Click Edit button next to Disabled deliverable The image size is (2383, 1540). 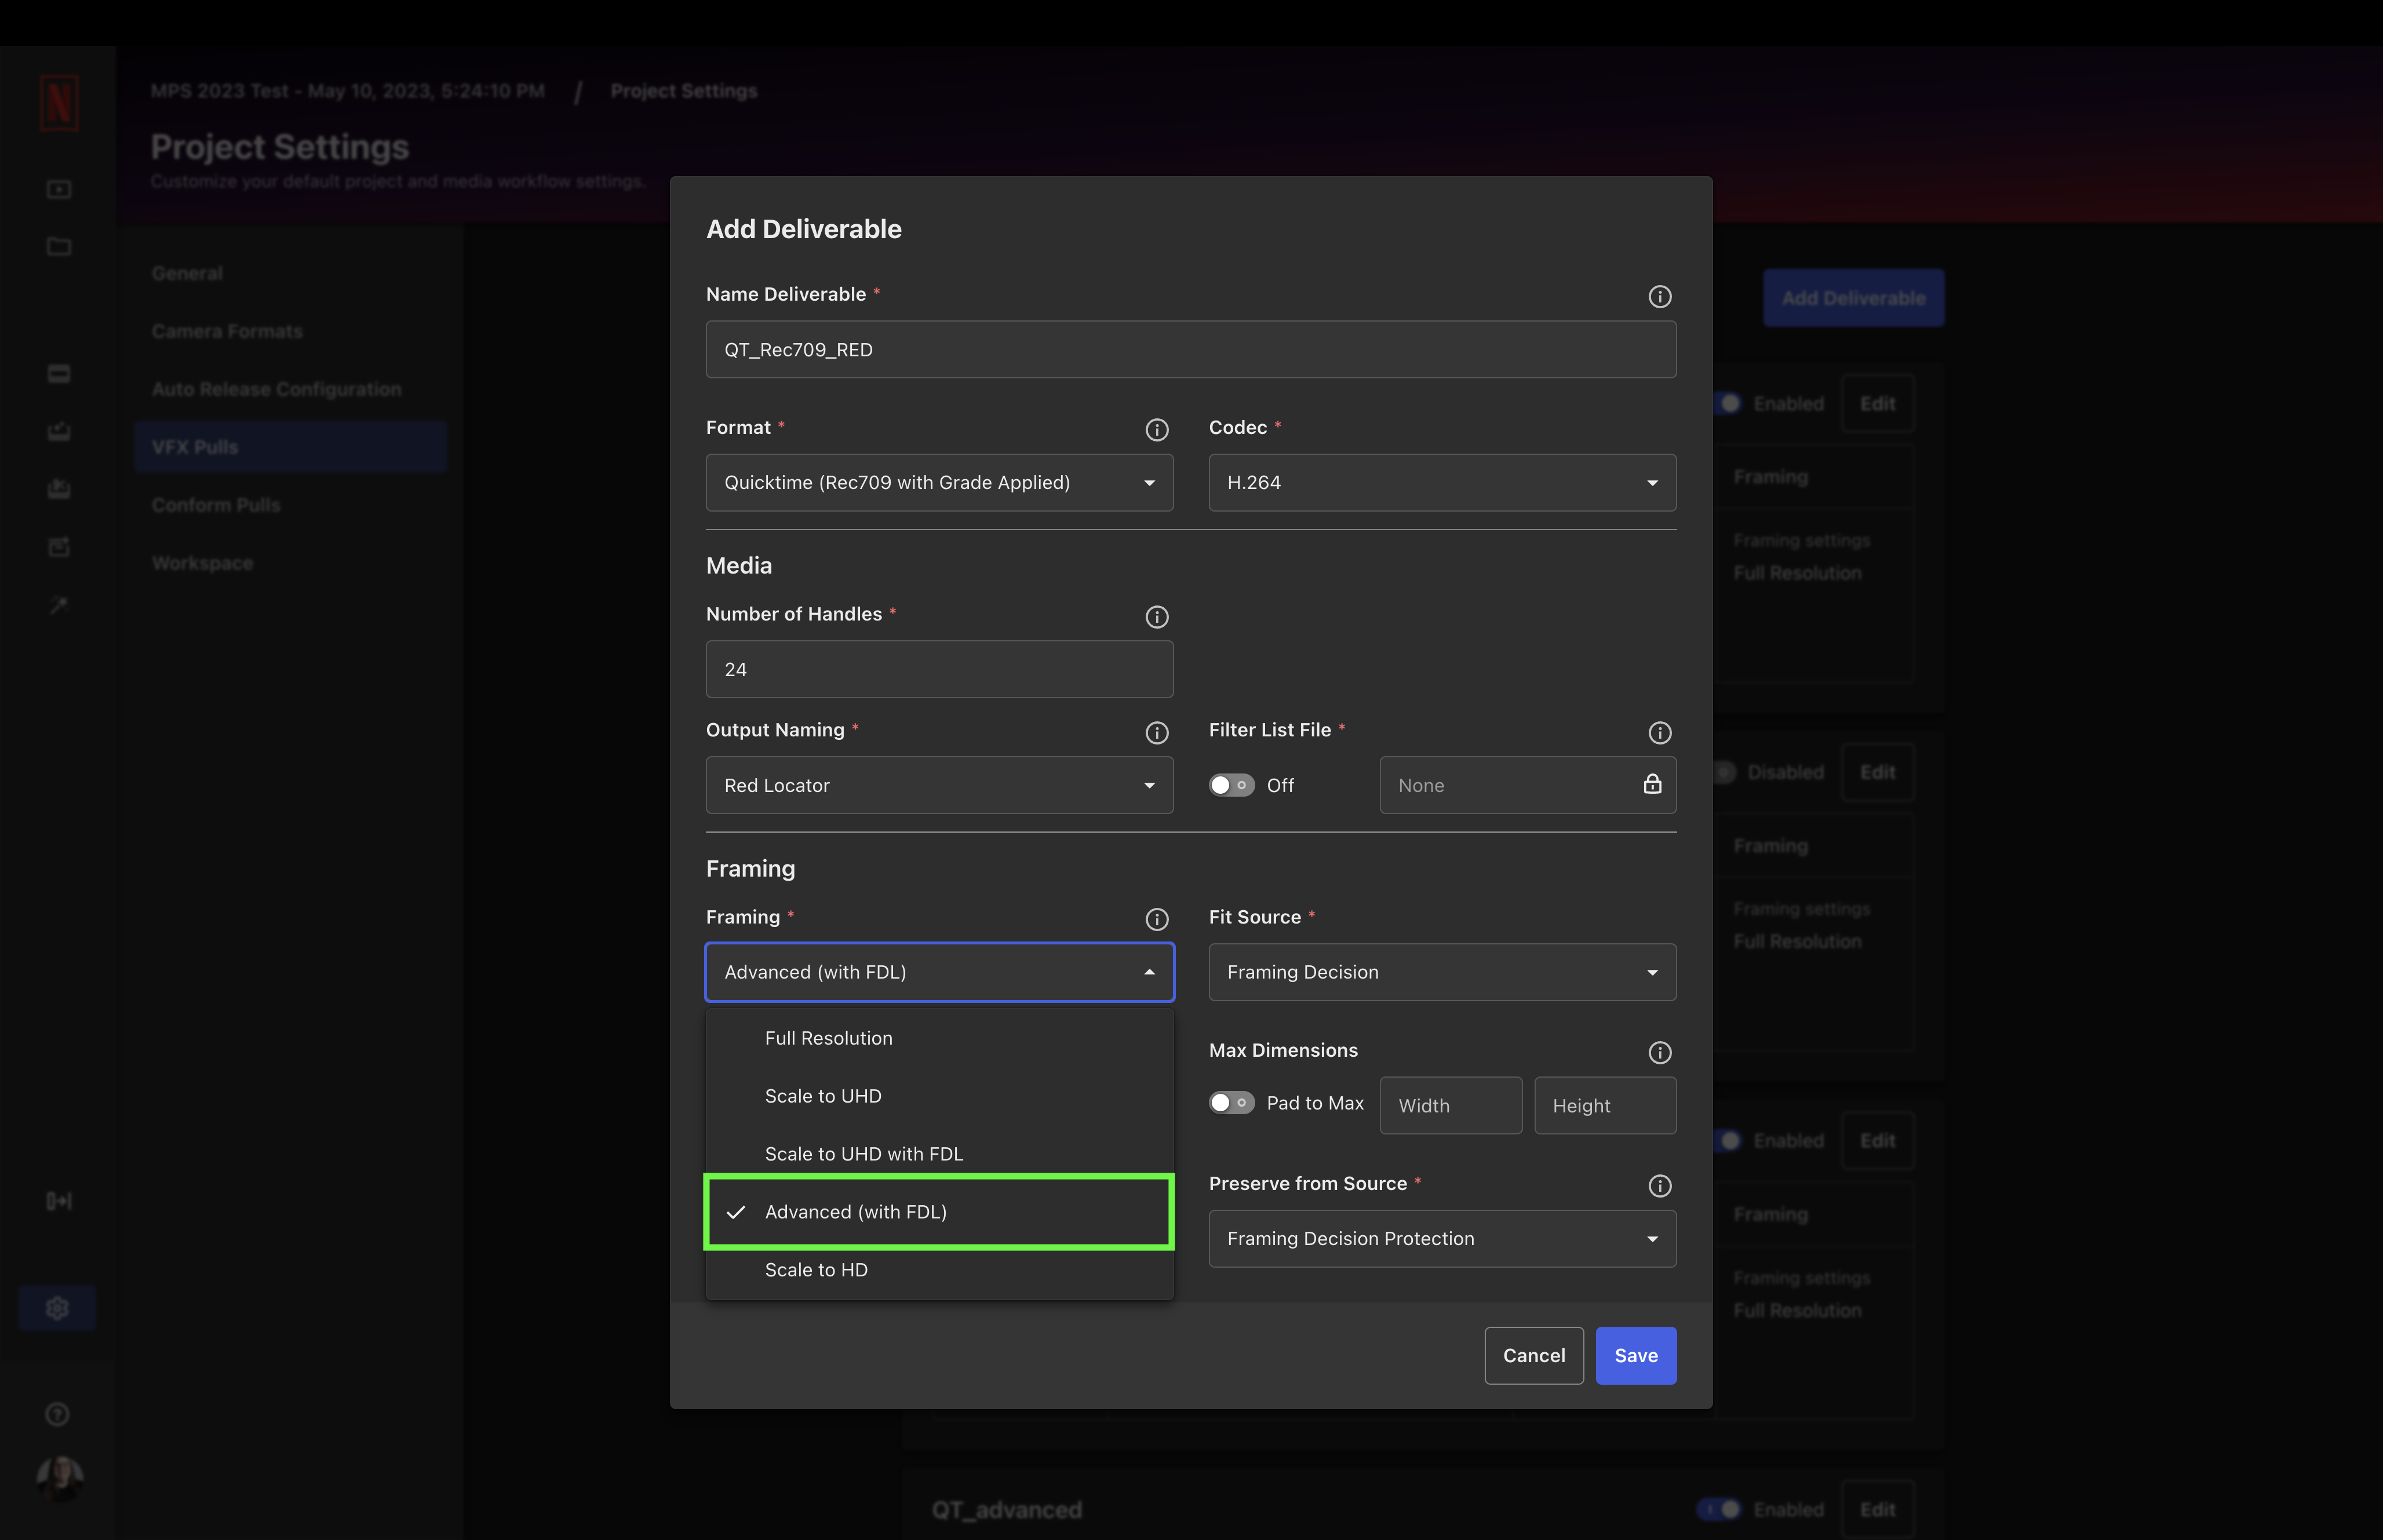[x=1877, y=772]
